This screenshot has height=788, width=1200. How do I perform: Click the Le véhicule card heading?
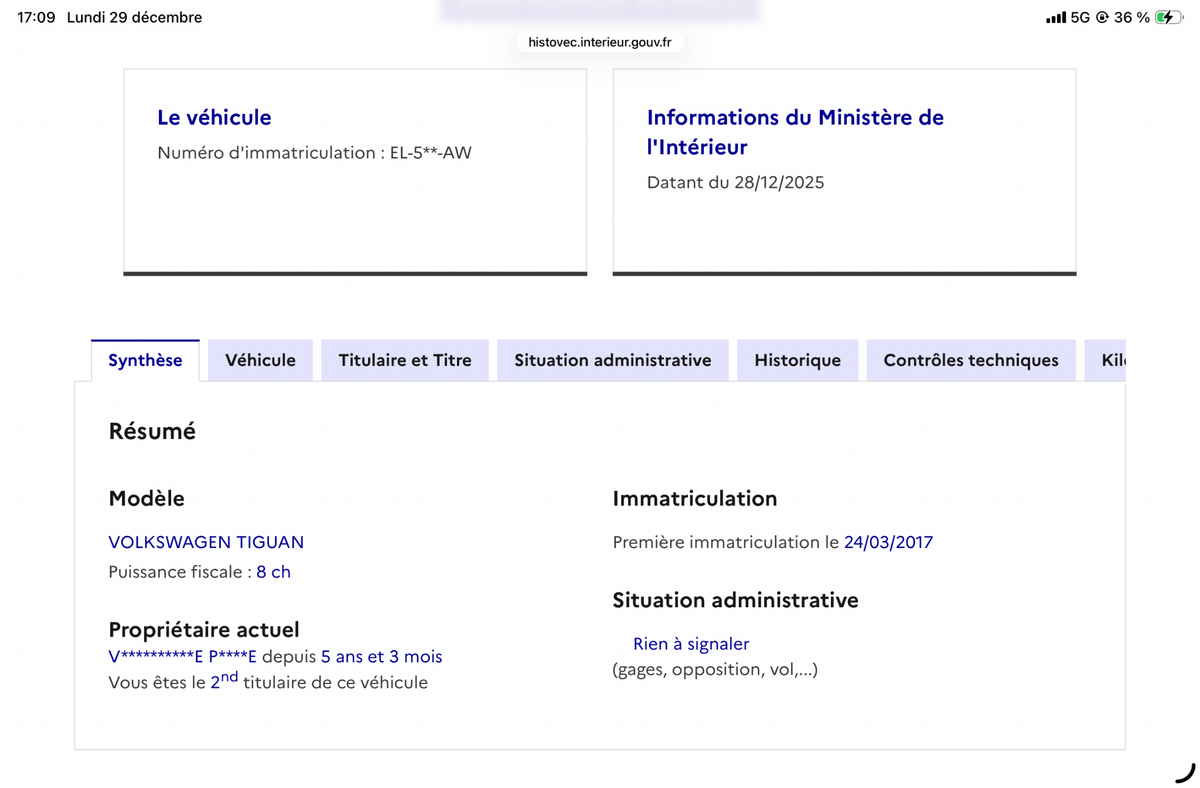[214, 117]
